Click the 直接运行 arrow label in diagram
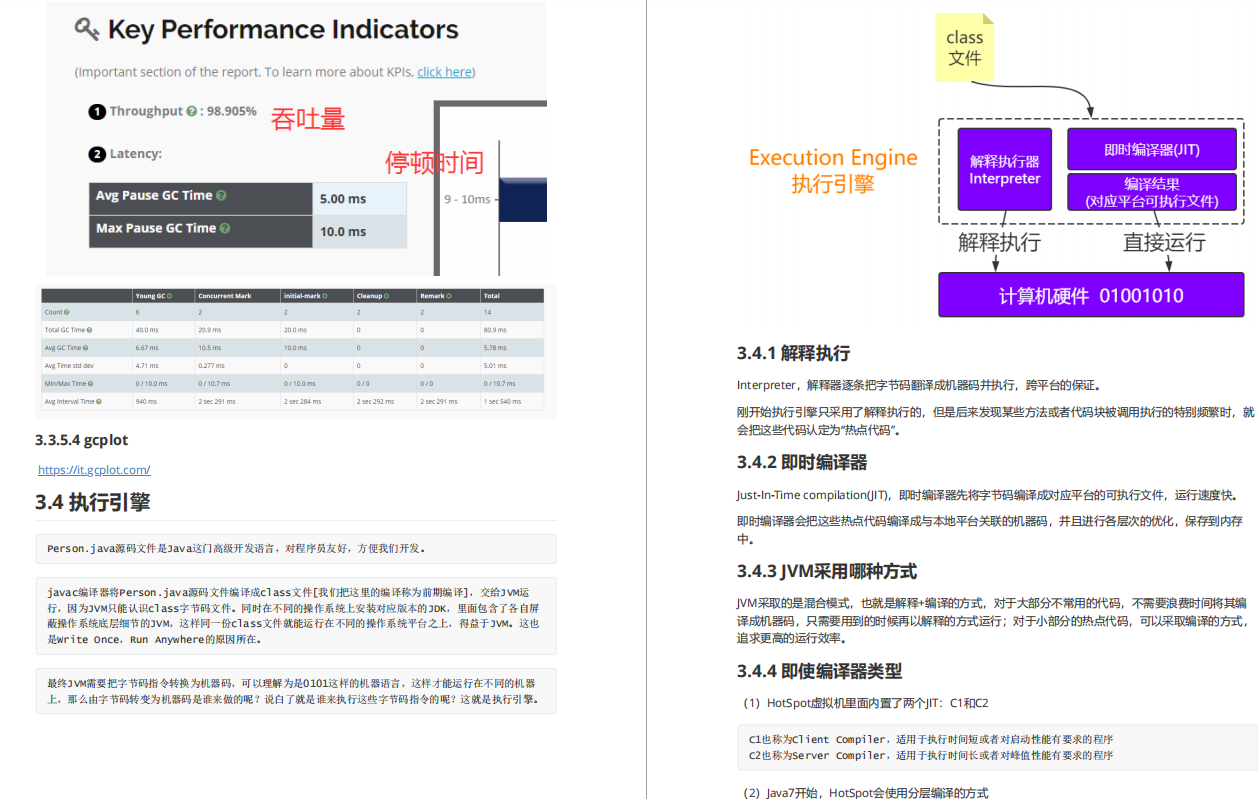This screenshot has width=1258, height=799. click(1164, 242)
